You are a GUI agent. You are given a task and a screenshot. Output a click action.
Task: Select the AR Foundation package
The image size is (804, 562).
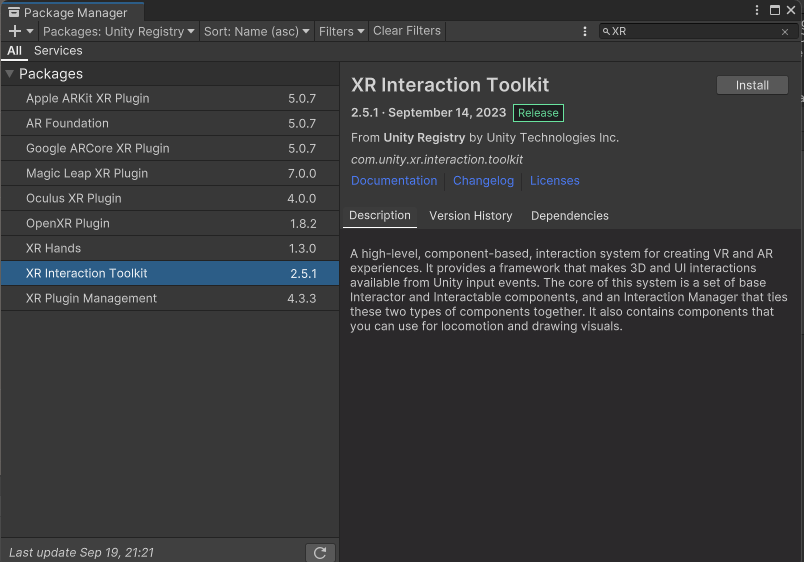[170, 124]
